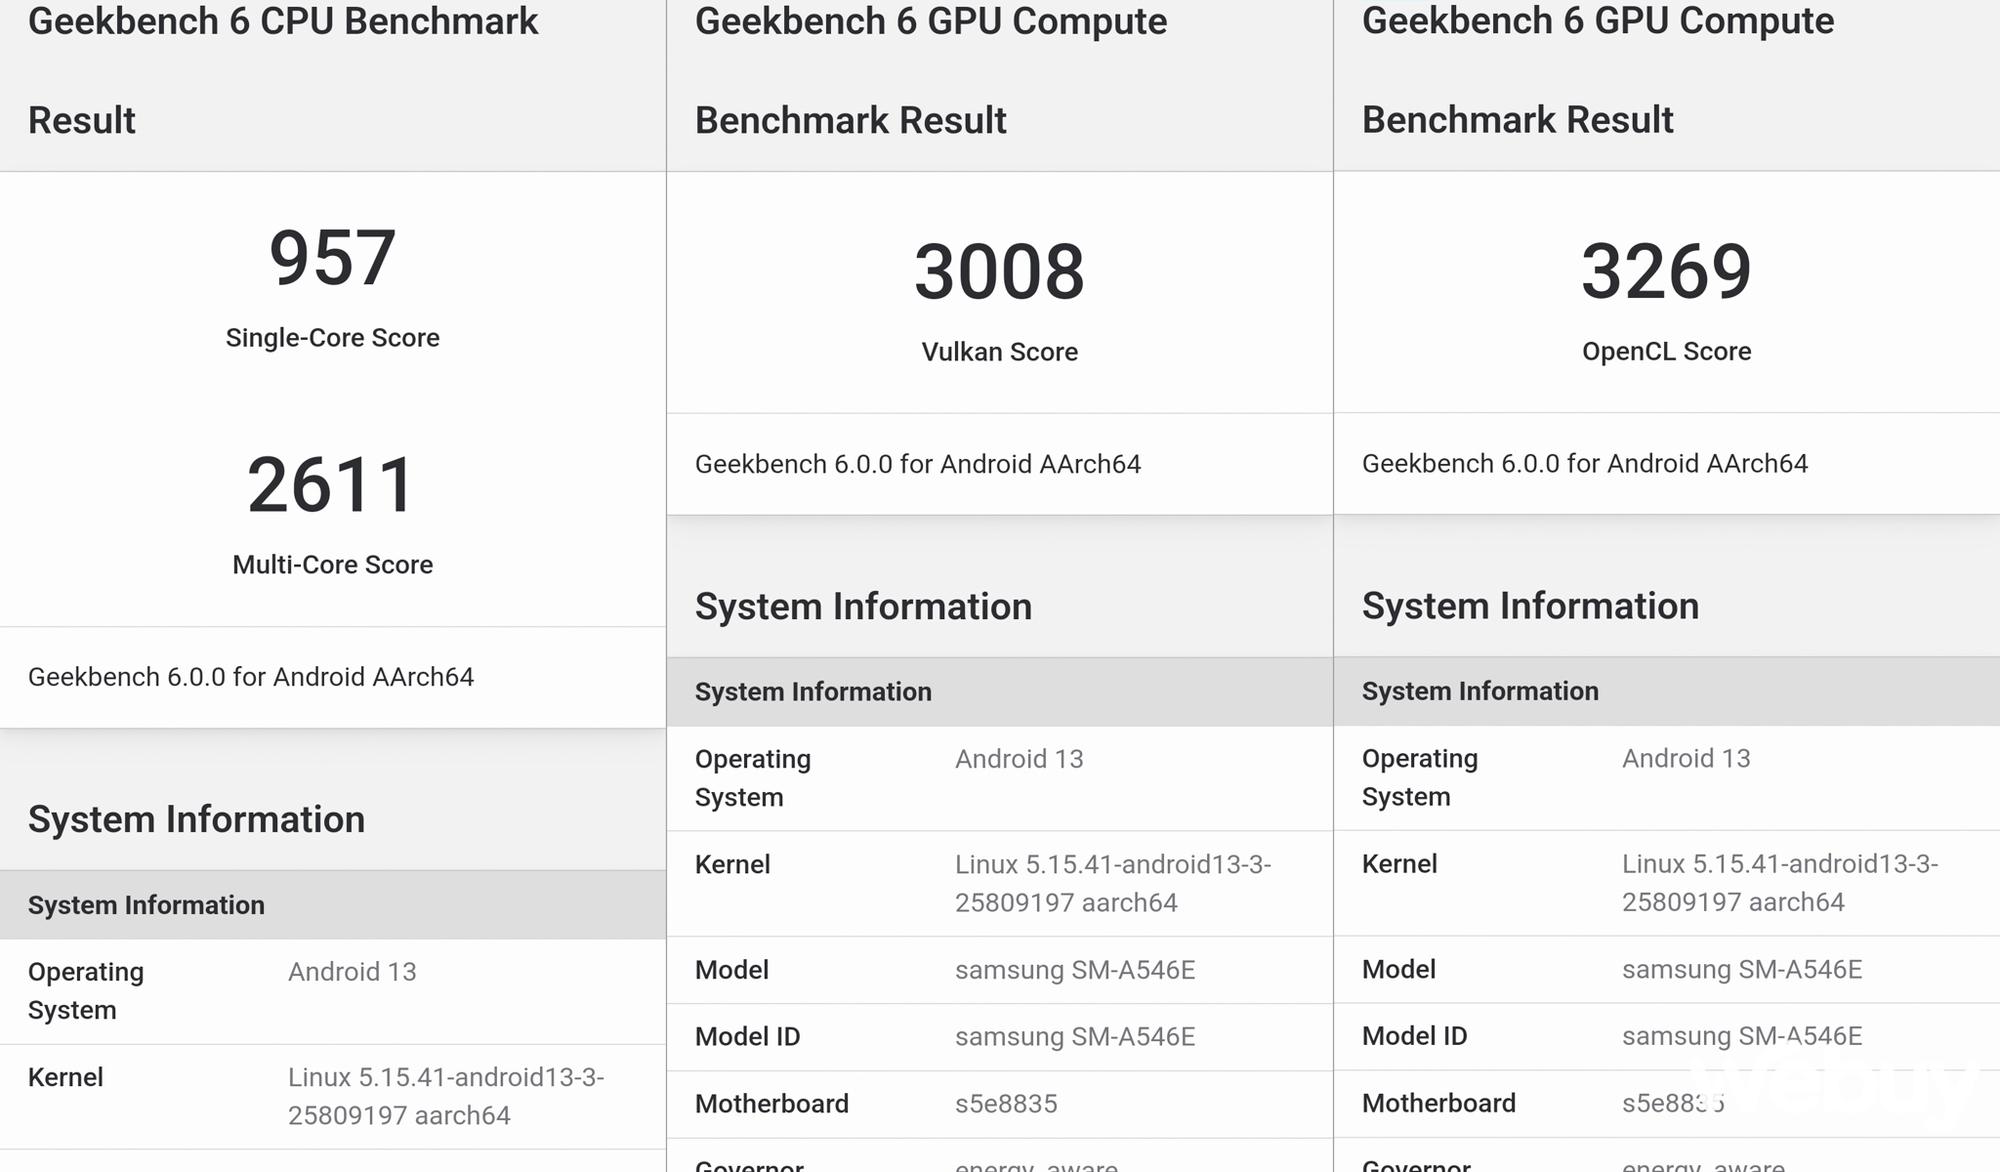
Task: Click the Model value in the OpenCL panel
Action: tap(1742, 969)
